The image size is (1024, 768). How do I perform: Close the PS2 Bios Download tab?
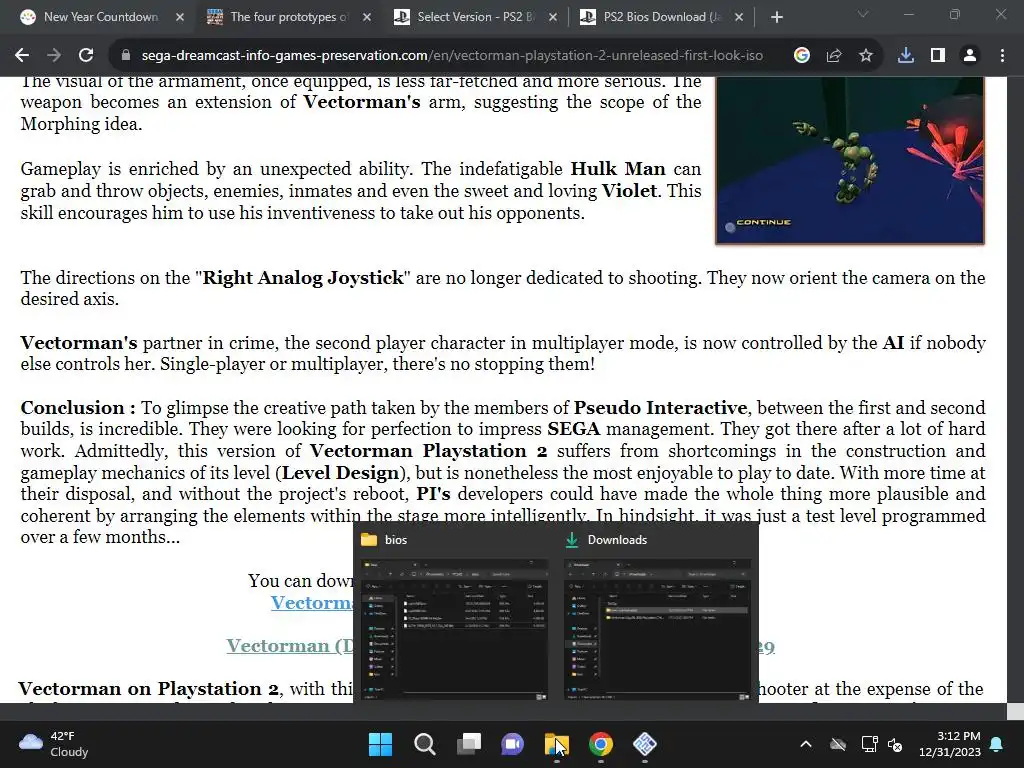[x=739, y=17]
